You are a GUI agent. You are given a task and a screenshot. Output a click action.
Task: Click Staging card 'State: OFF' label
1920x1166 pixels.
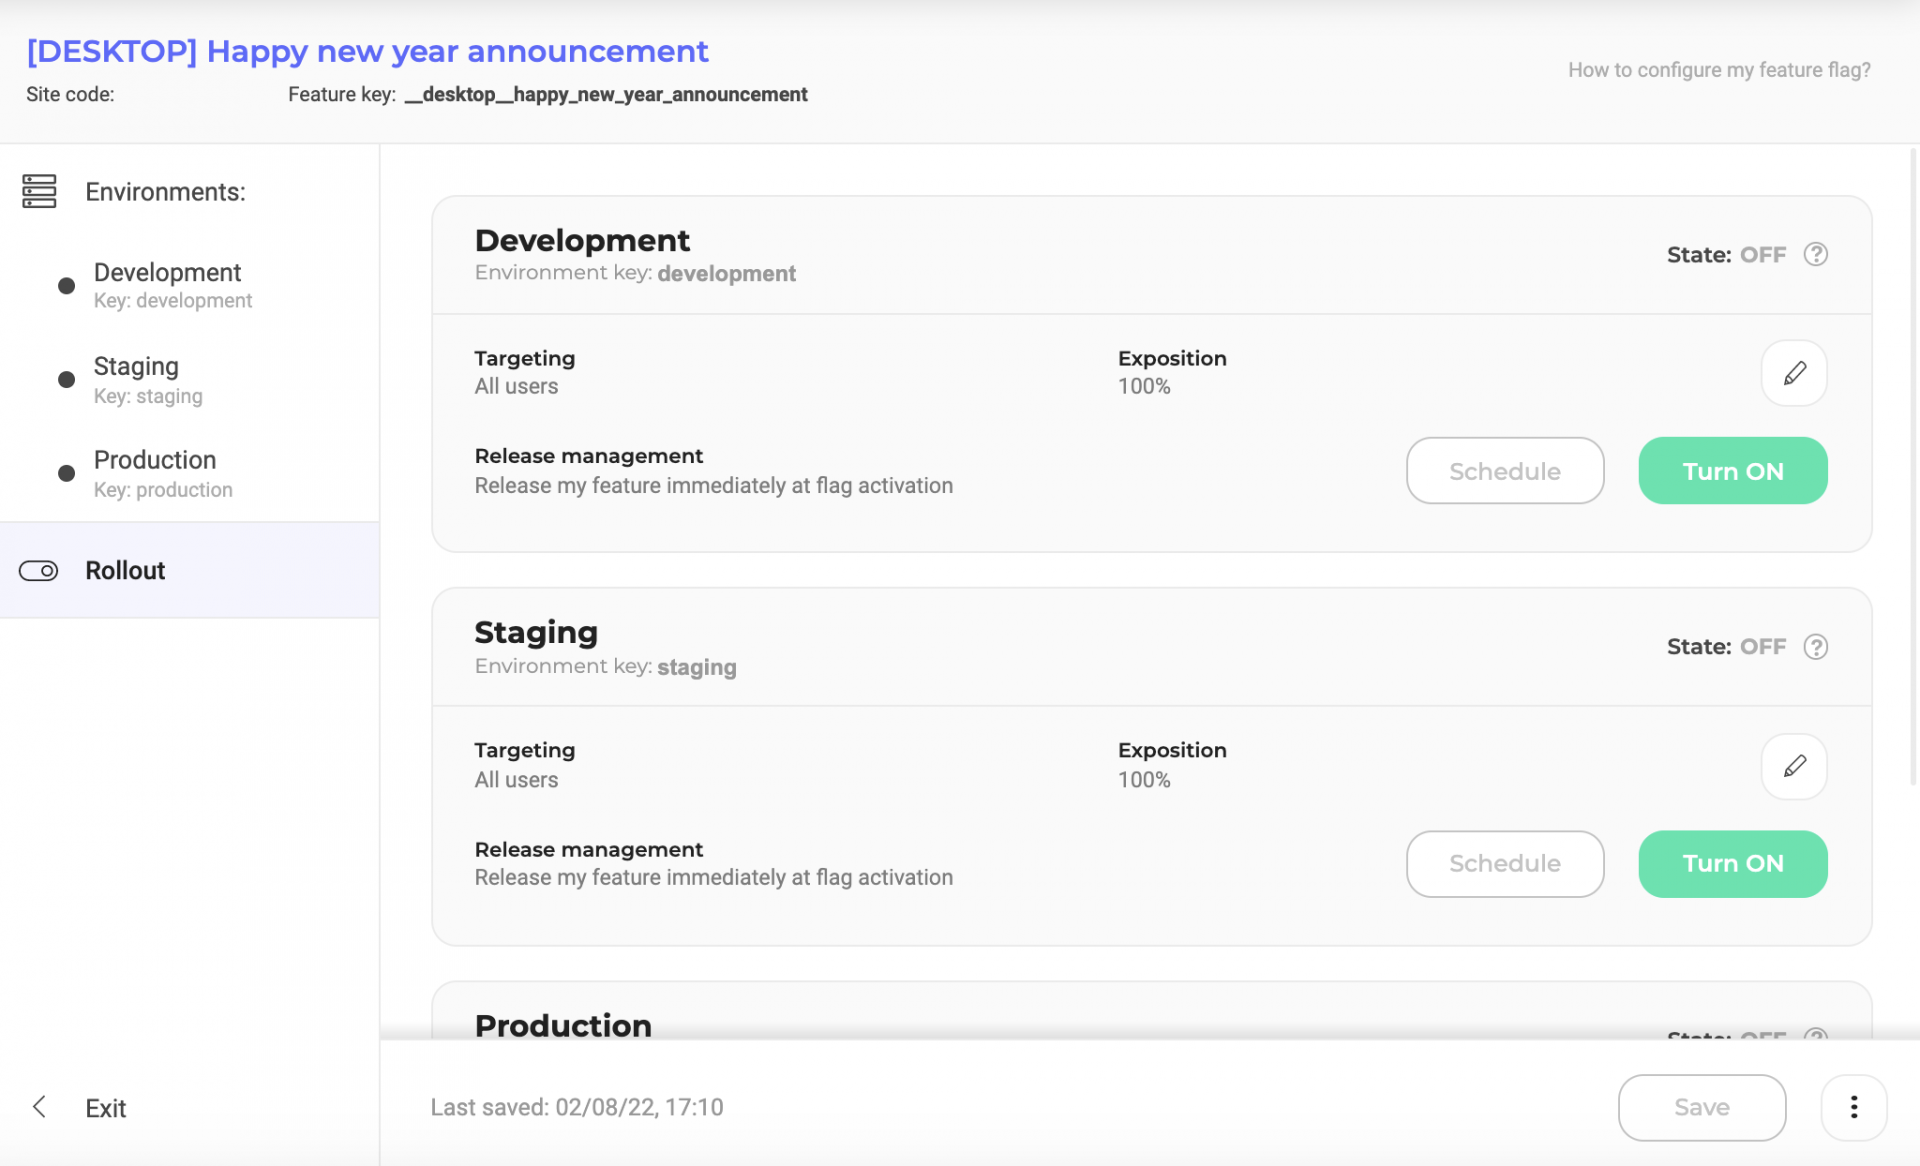coord(1726,647)
